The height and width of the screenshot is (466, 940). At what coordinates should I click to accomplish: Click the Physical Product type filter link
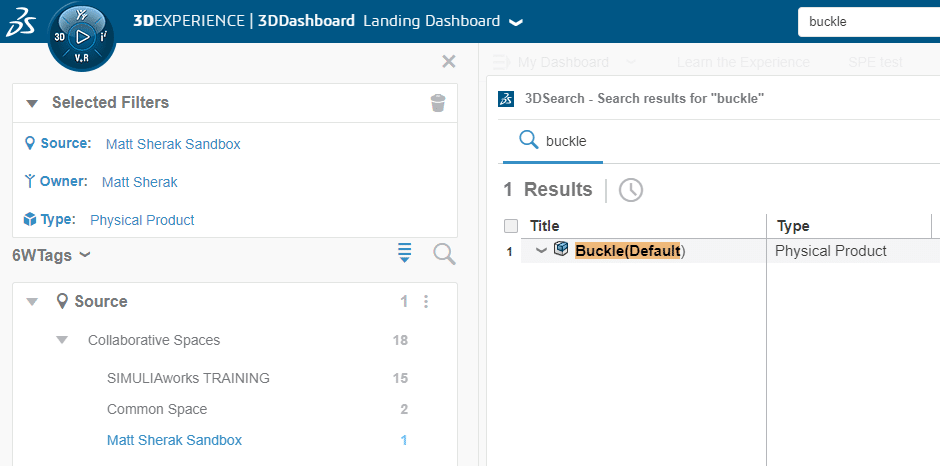coord(142,220)
